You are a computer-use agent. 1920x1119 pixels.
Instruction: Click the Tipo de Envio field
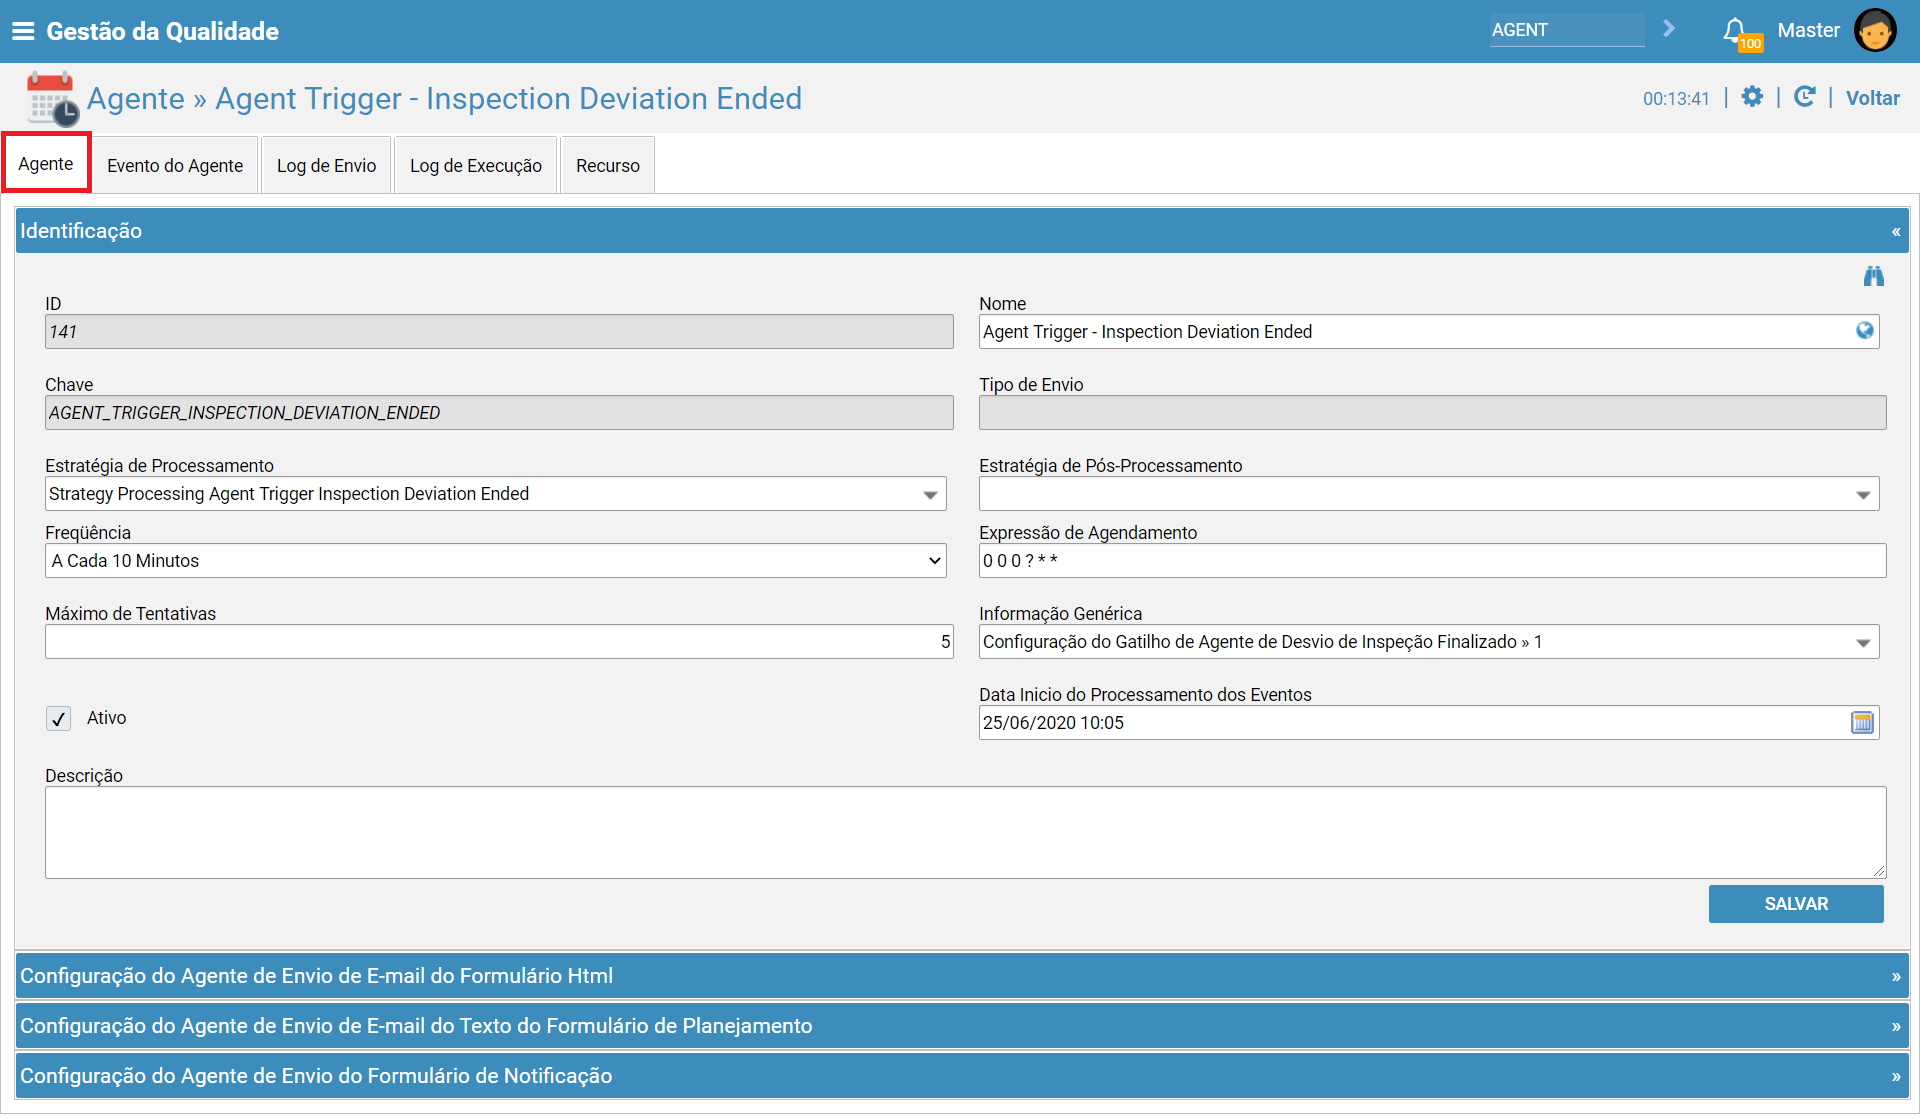click(1432, 413)
